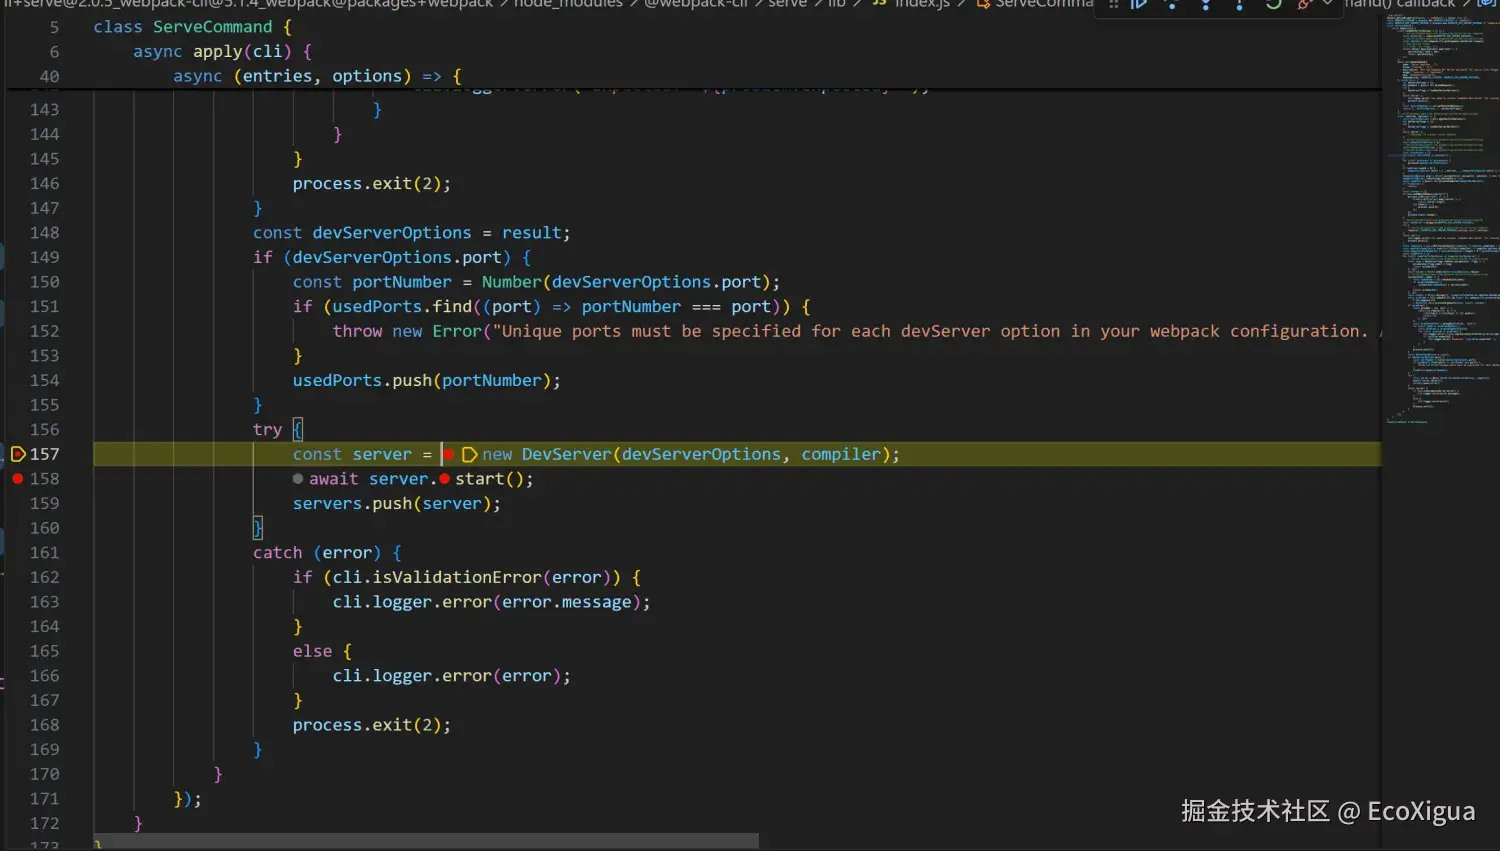Image resolution: width=1500 pixels, height=851 pixels.
Task: Toggle the gutter breakpoint on line 157
Action: pyautogui.click(x=17, y=454)
